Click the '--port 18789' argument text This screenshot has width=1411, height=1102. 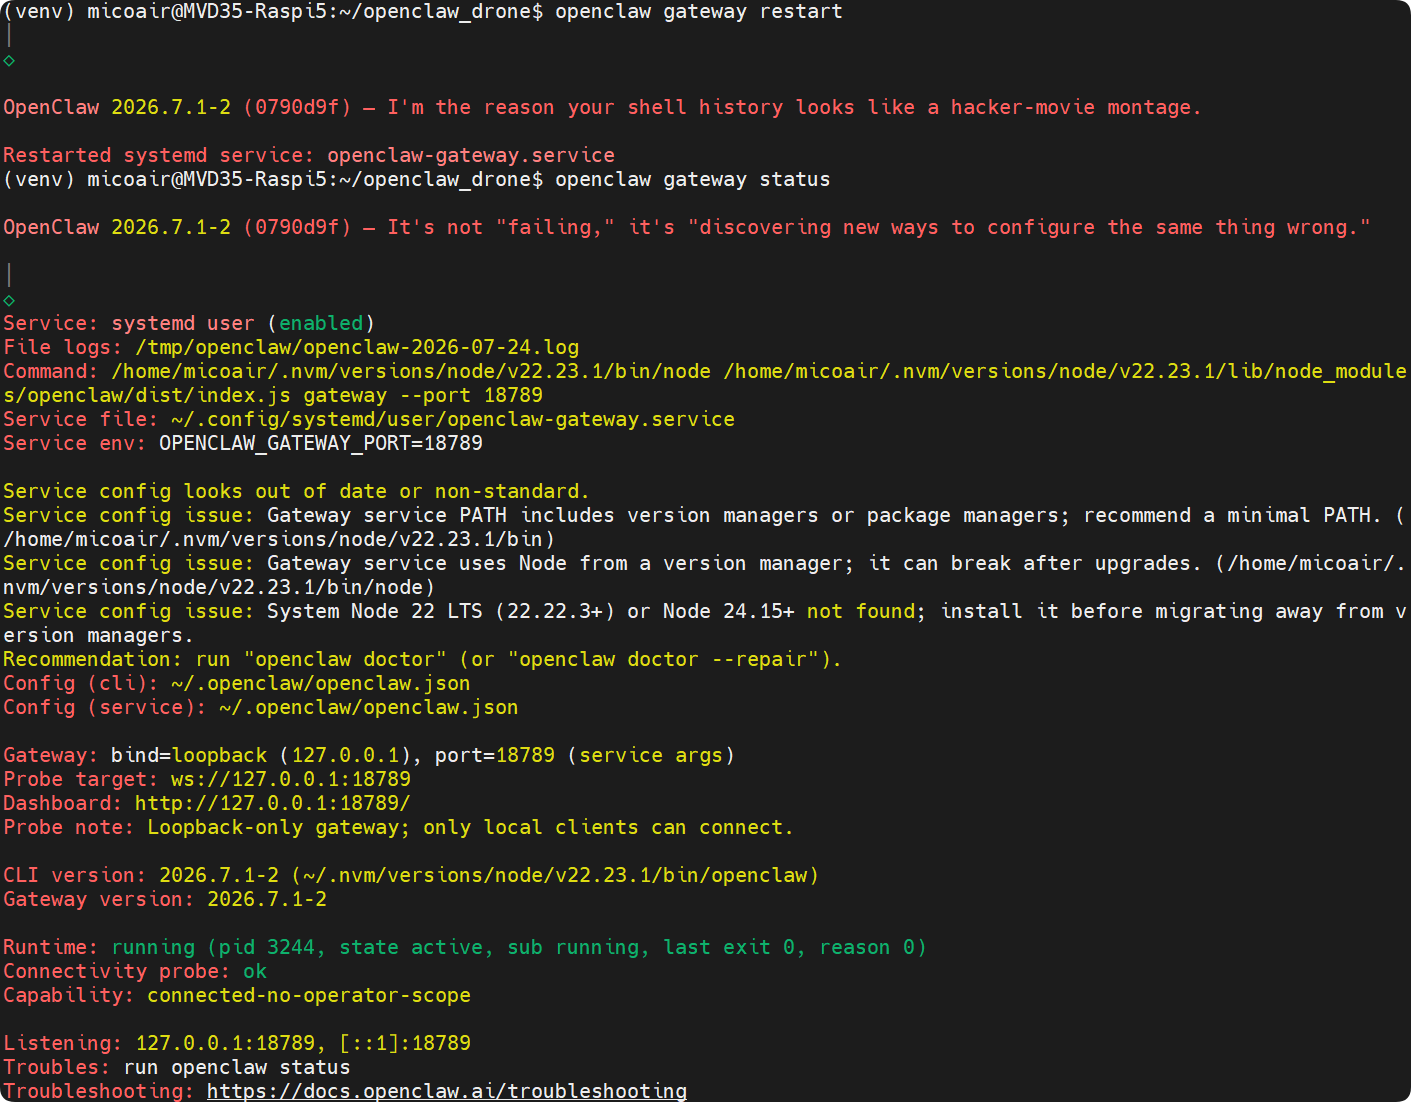click(x=471, y=395)
